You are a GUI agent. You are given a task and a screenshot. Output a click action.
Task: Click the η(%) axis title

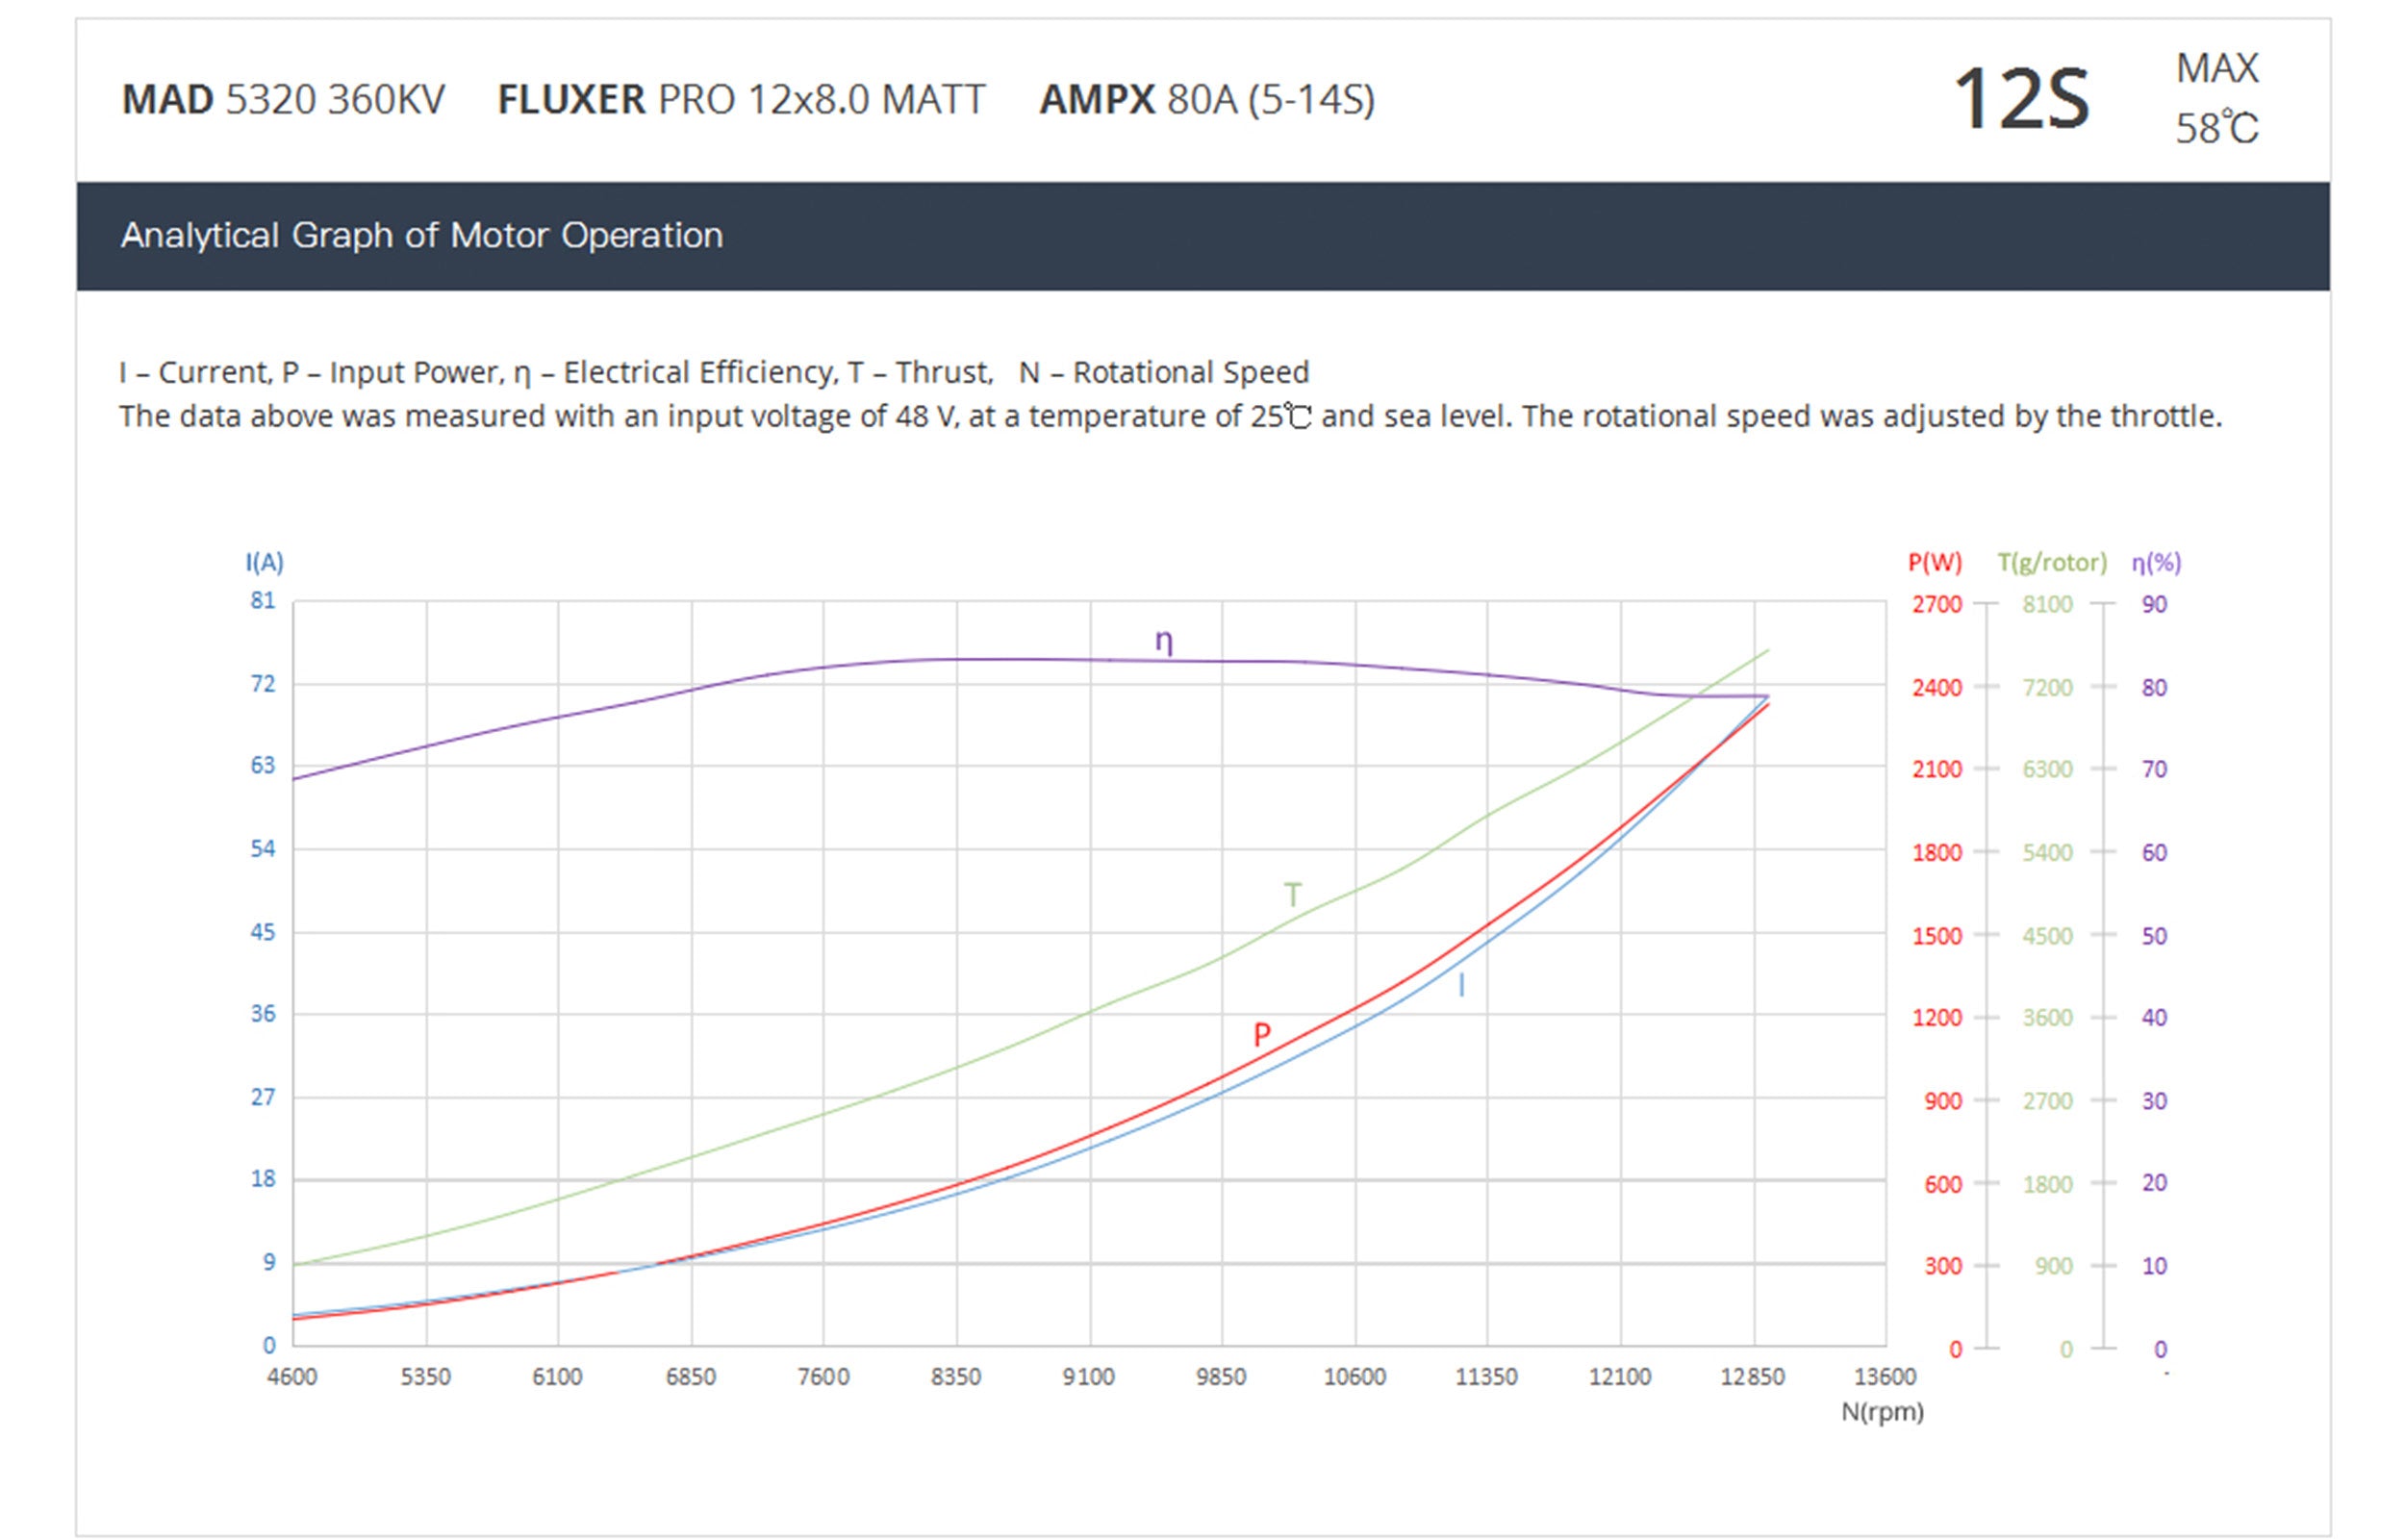(2156, 562)
